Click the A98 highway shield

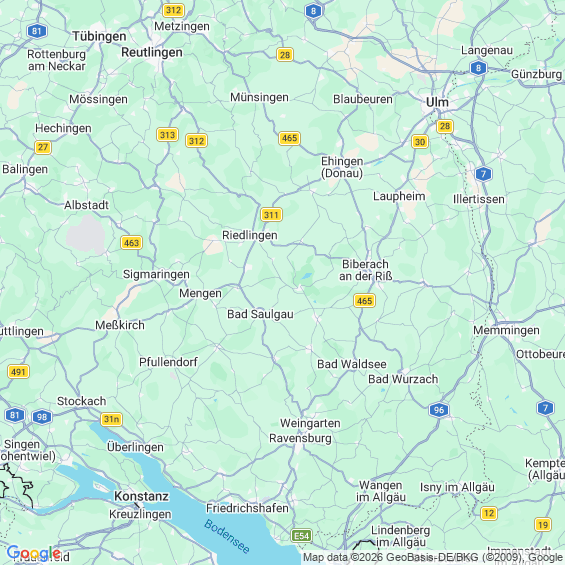(42, 417)
